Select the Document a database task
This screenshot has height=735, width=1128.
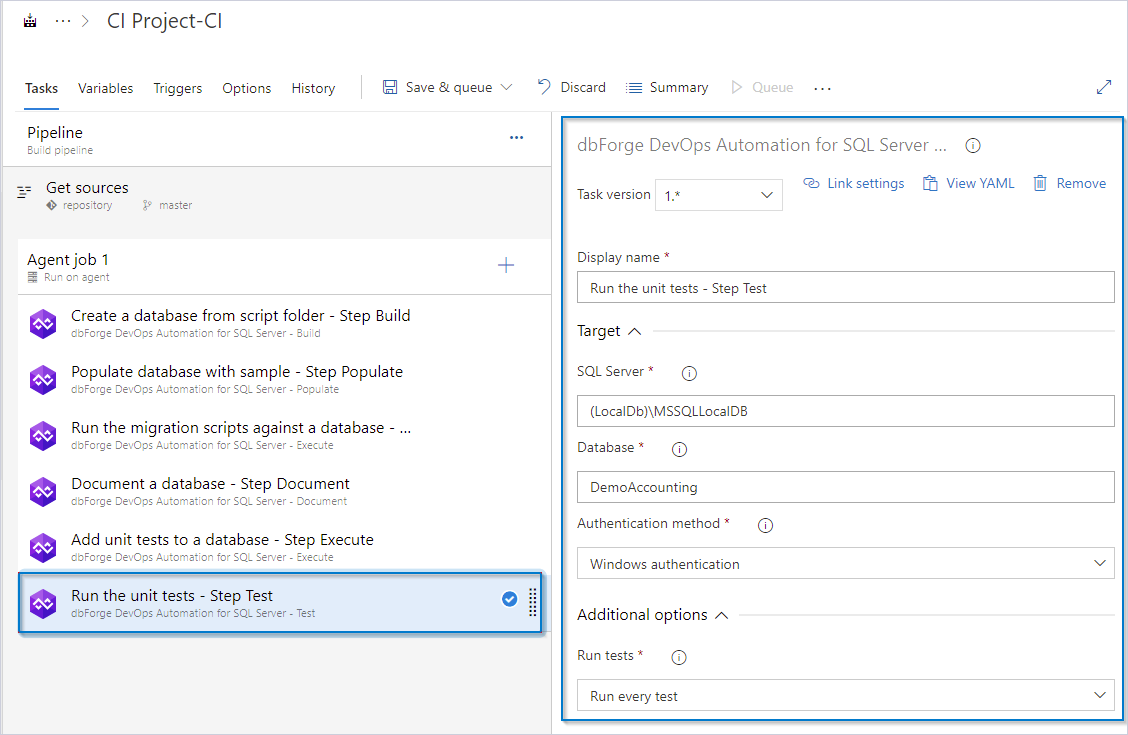(283, 491)
